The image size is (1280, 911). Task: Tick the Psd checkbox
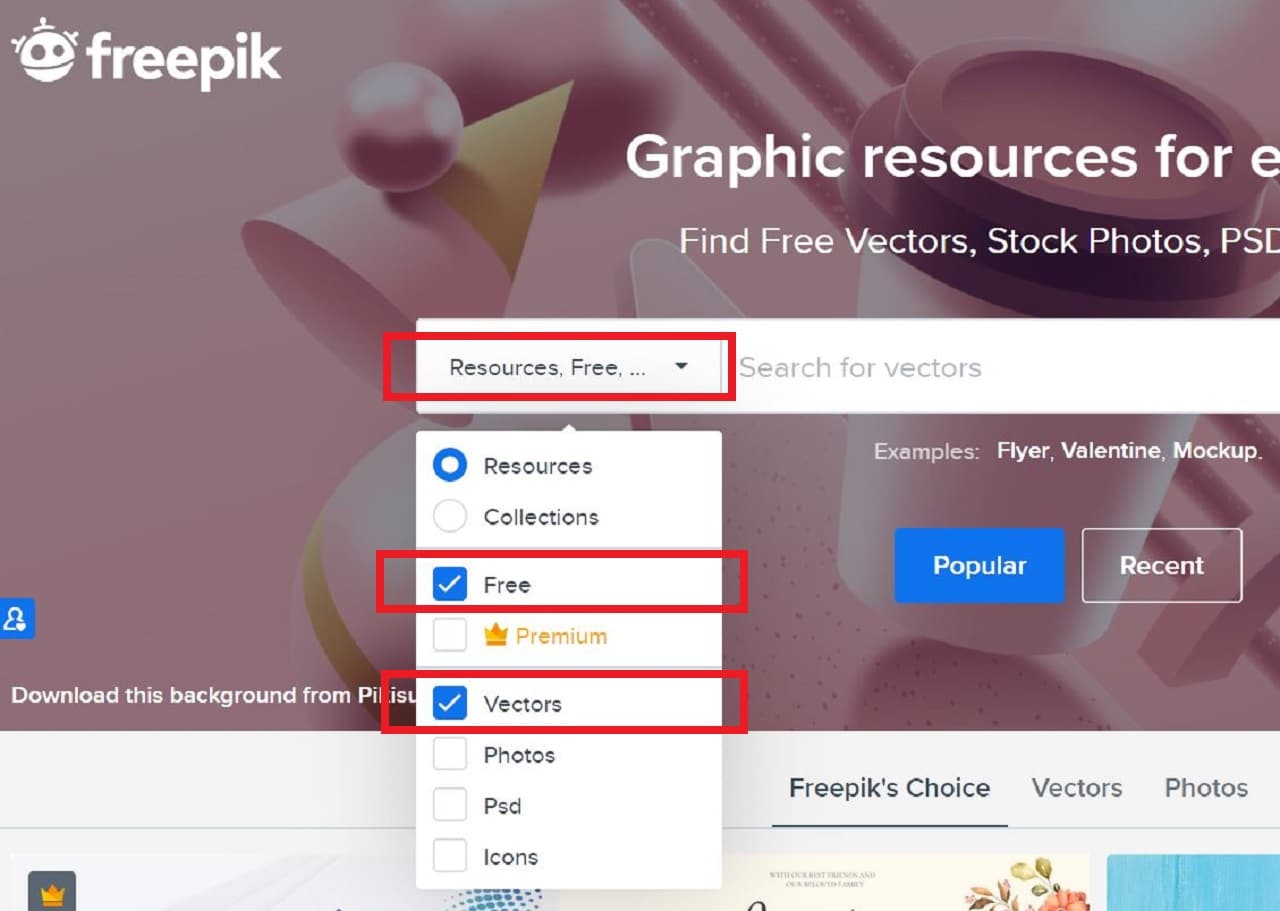[450, 805]
